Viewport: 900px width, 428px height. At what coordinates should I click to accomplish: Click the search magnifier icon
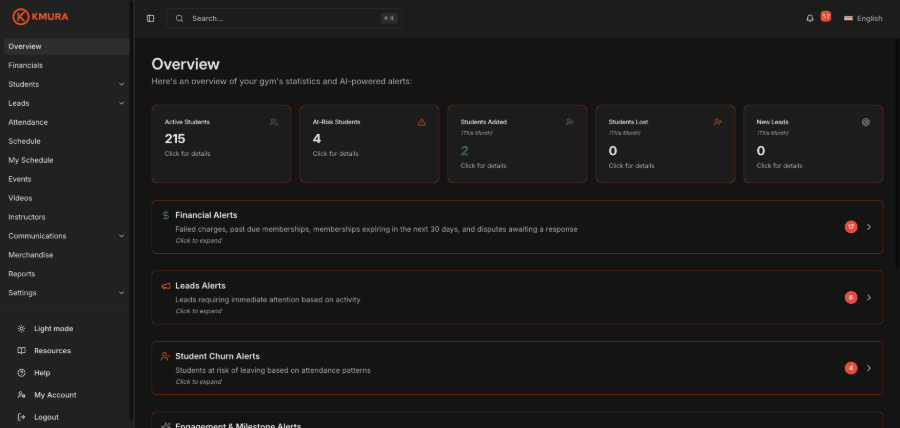point(180,18)
